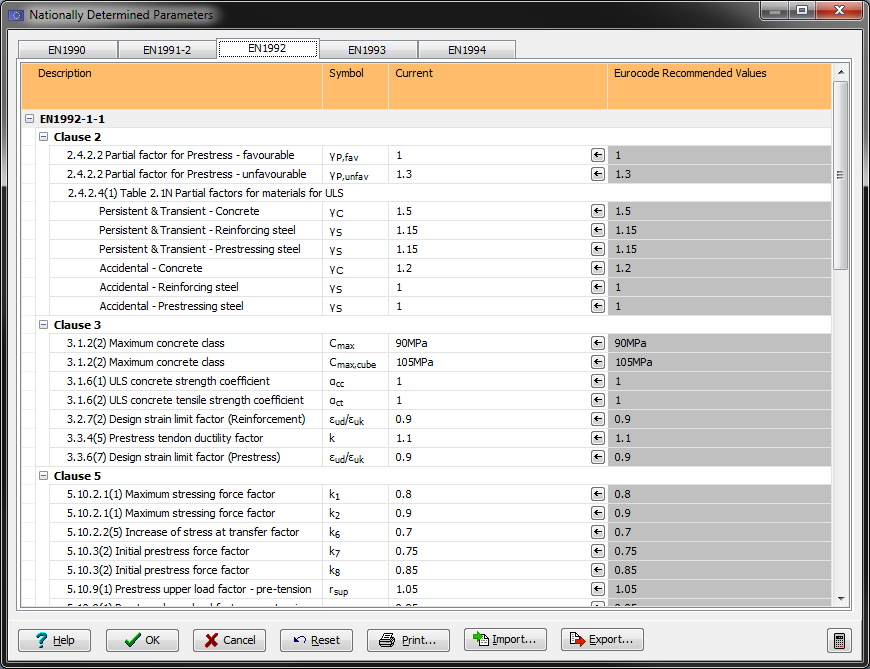The height and width of the screenshot is (669, 870).
Task: Restore Cmax,cube 105MPa recommended value arrow
Action: point(598,362)
